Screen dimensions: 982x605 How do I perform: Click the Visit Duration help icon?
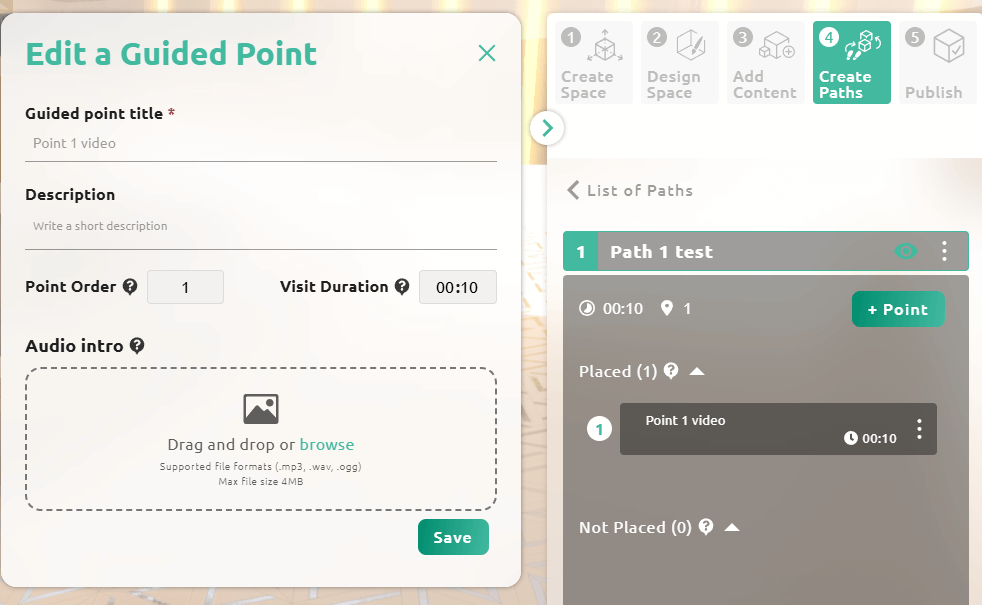(402, 287)
